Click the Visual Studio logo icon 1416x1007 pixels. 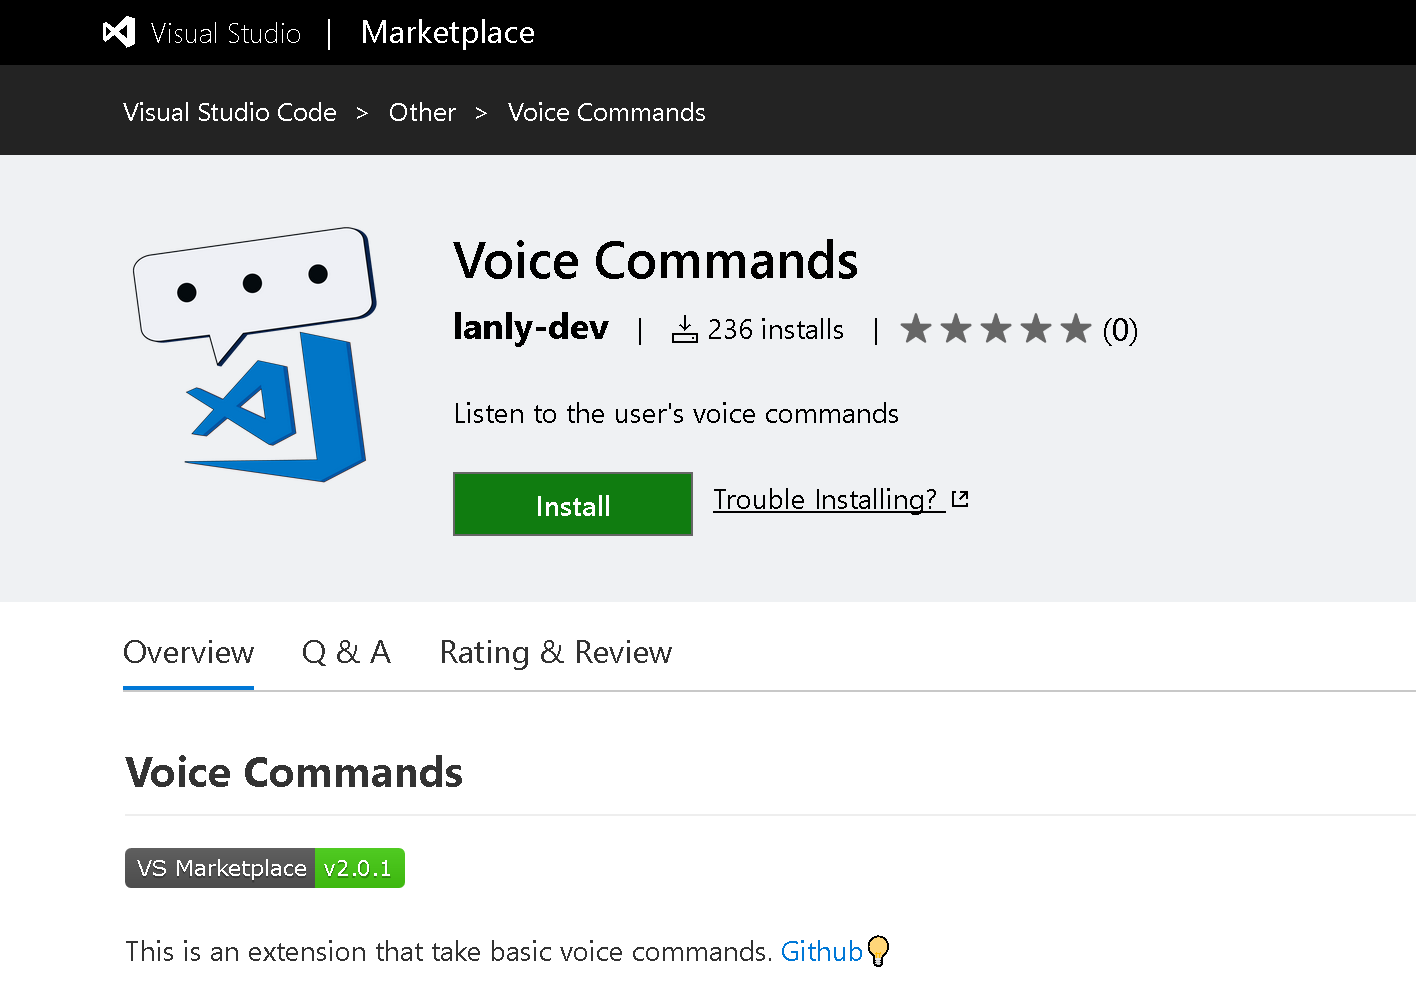pyautogui.click(x=119, y=32)
